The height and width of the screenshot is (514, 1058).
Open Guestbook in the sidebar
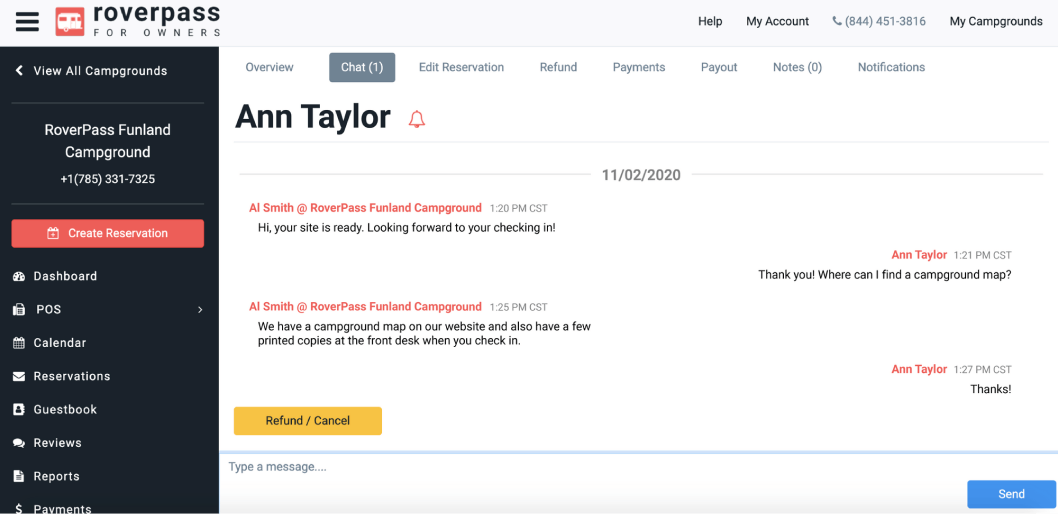(65, 409)
